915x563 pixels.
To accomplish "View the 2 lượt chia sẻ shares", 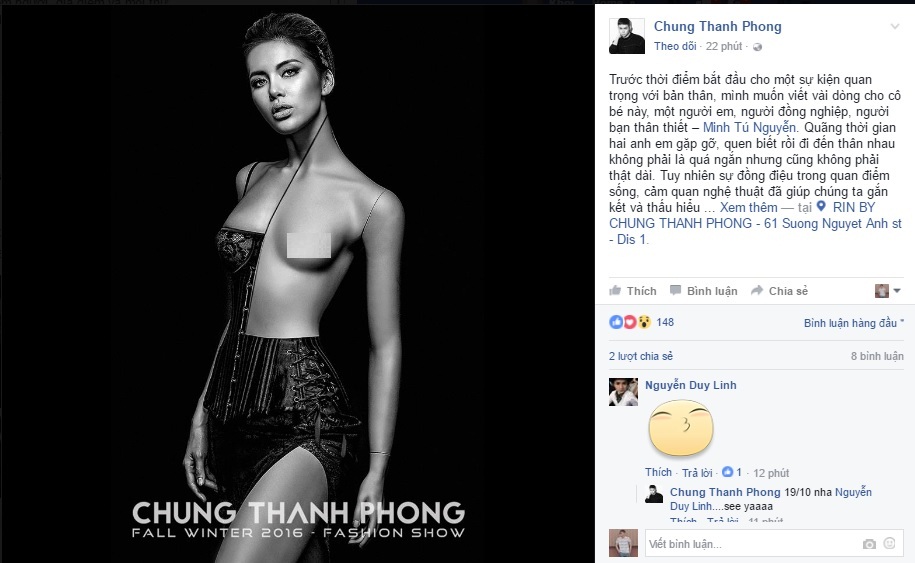I will coord(641,356).
